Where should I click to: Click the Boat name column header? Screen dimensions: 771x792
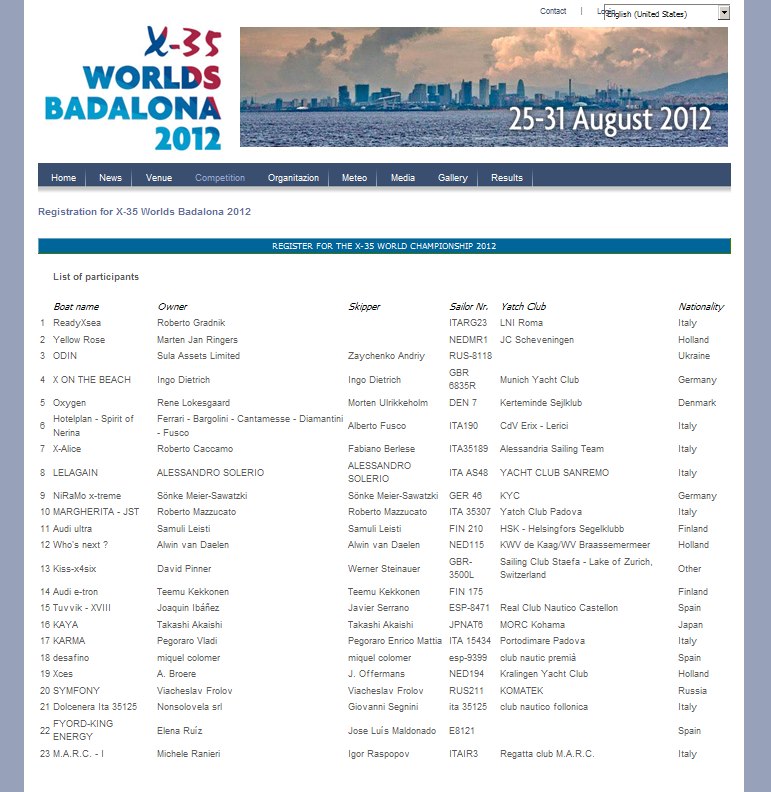click(x=76, y=307)
